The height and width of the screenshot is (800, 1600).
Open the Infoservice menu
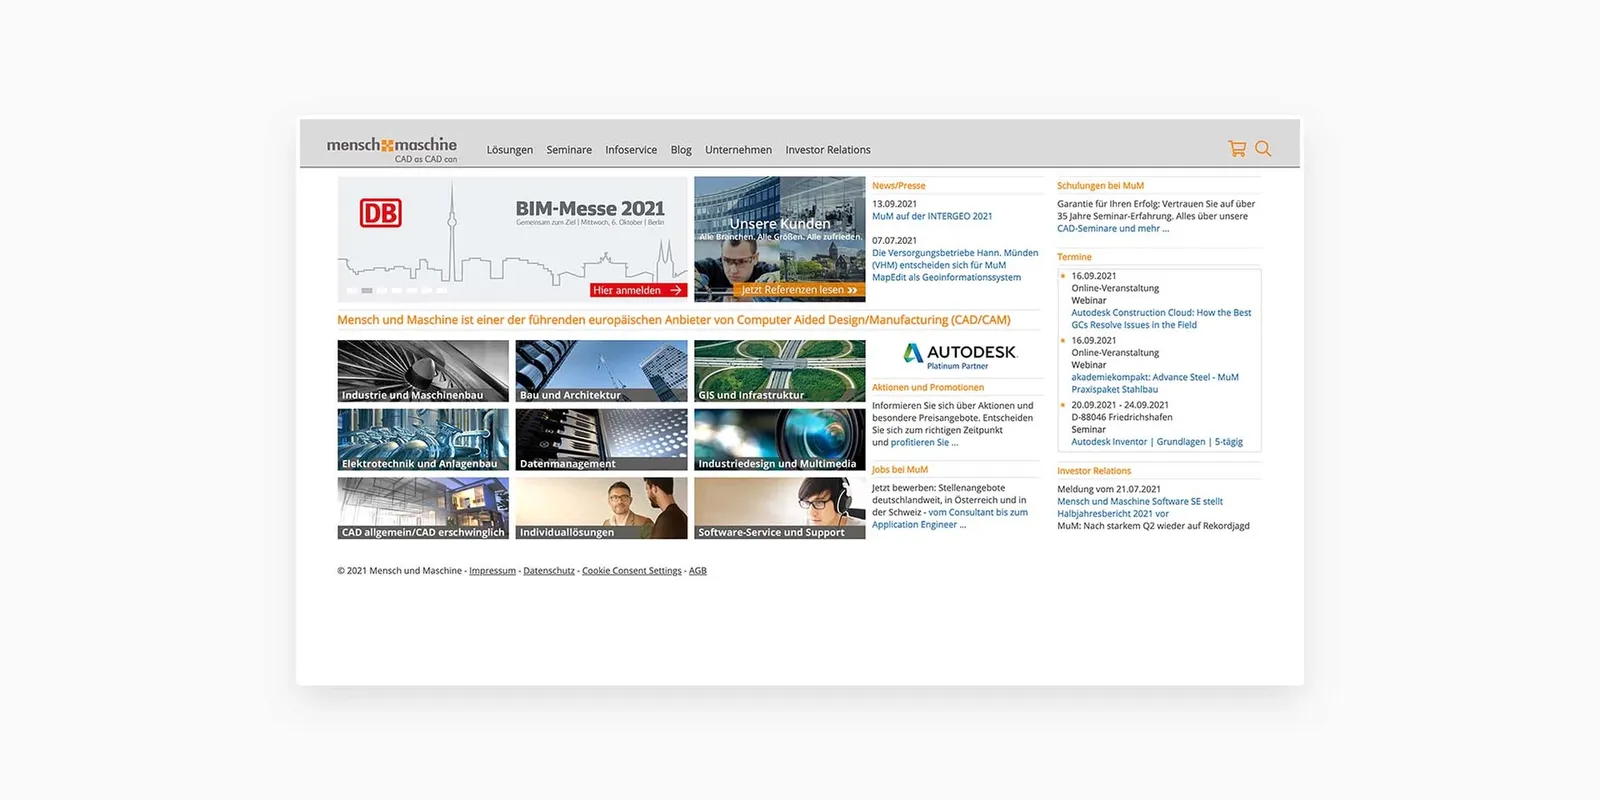click(x=631, y=150)
